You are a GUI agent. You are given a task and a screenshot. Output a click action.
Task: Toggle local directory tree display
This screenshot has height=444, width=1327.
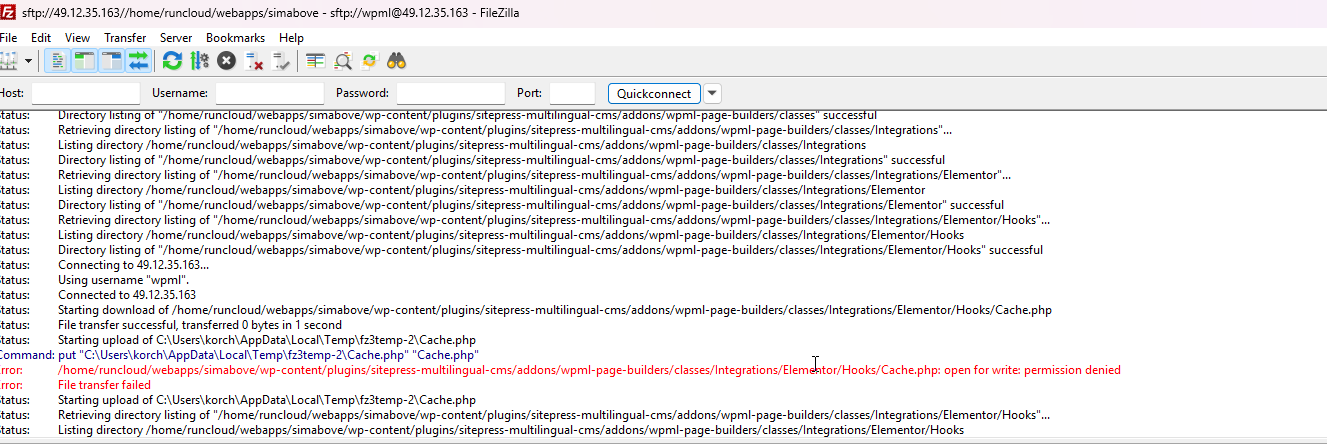pos(85,61)
